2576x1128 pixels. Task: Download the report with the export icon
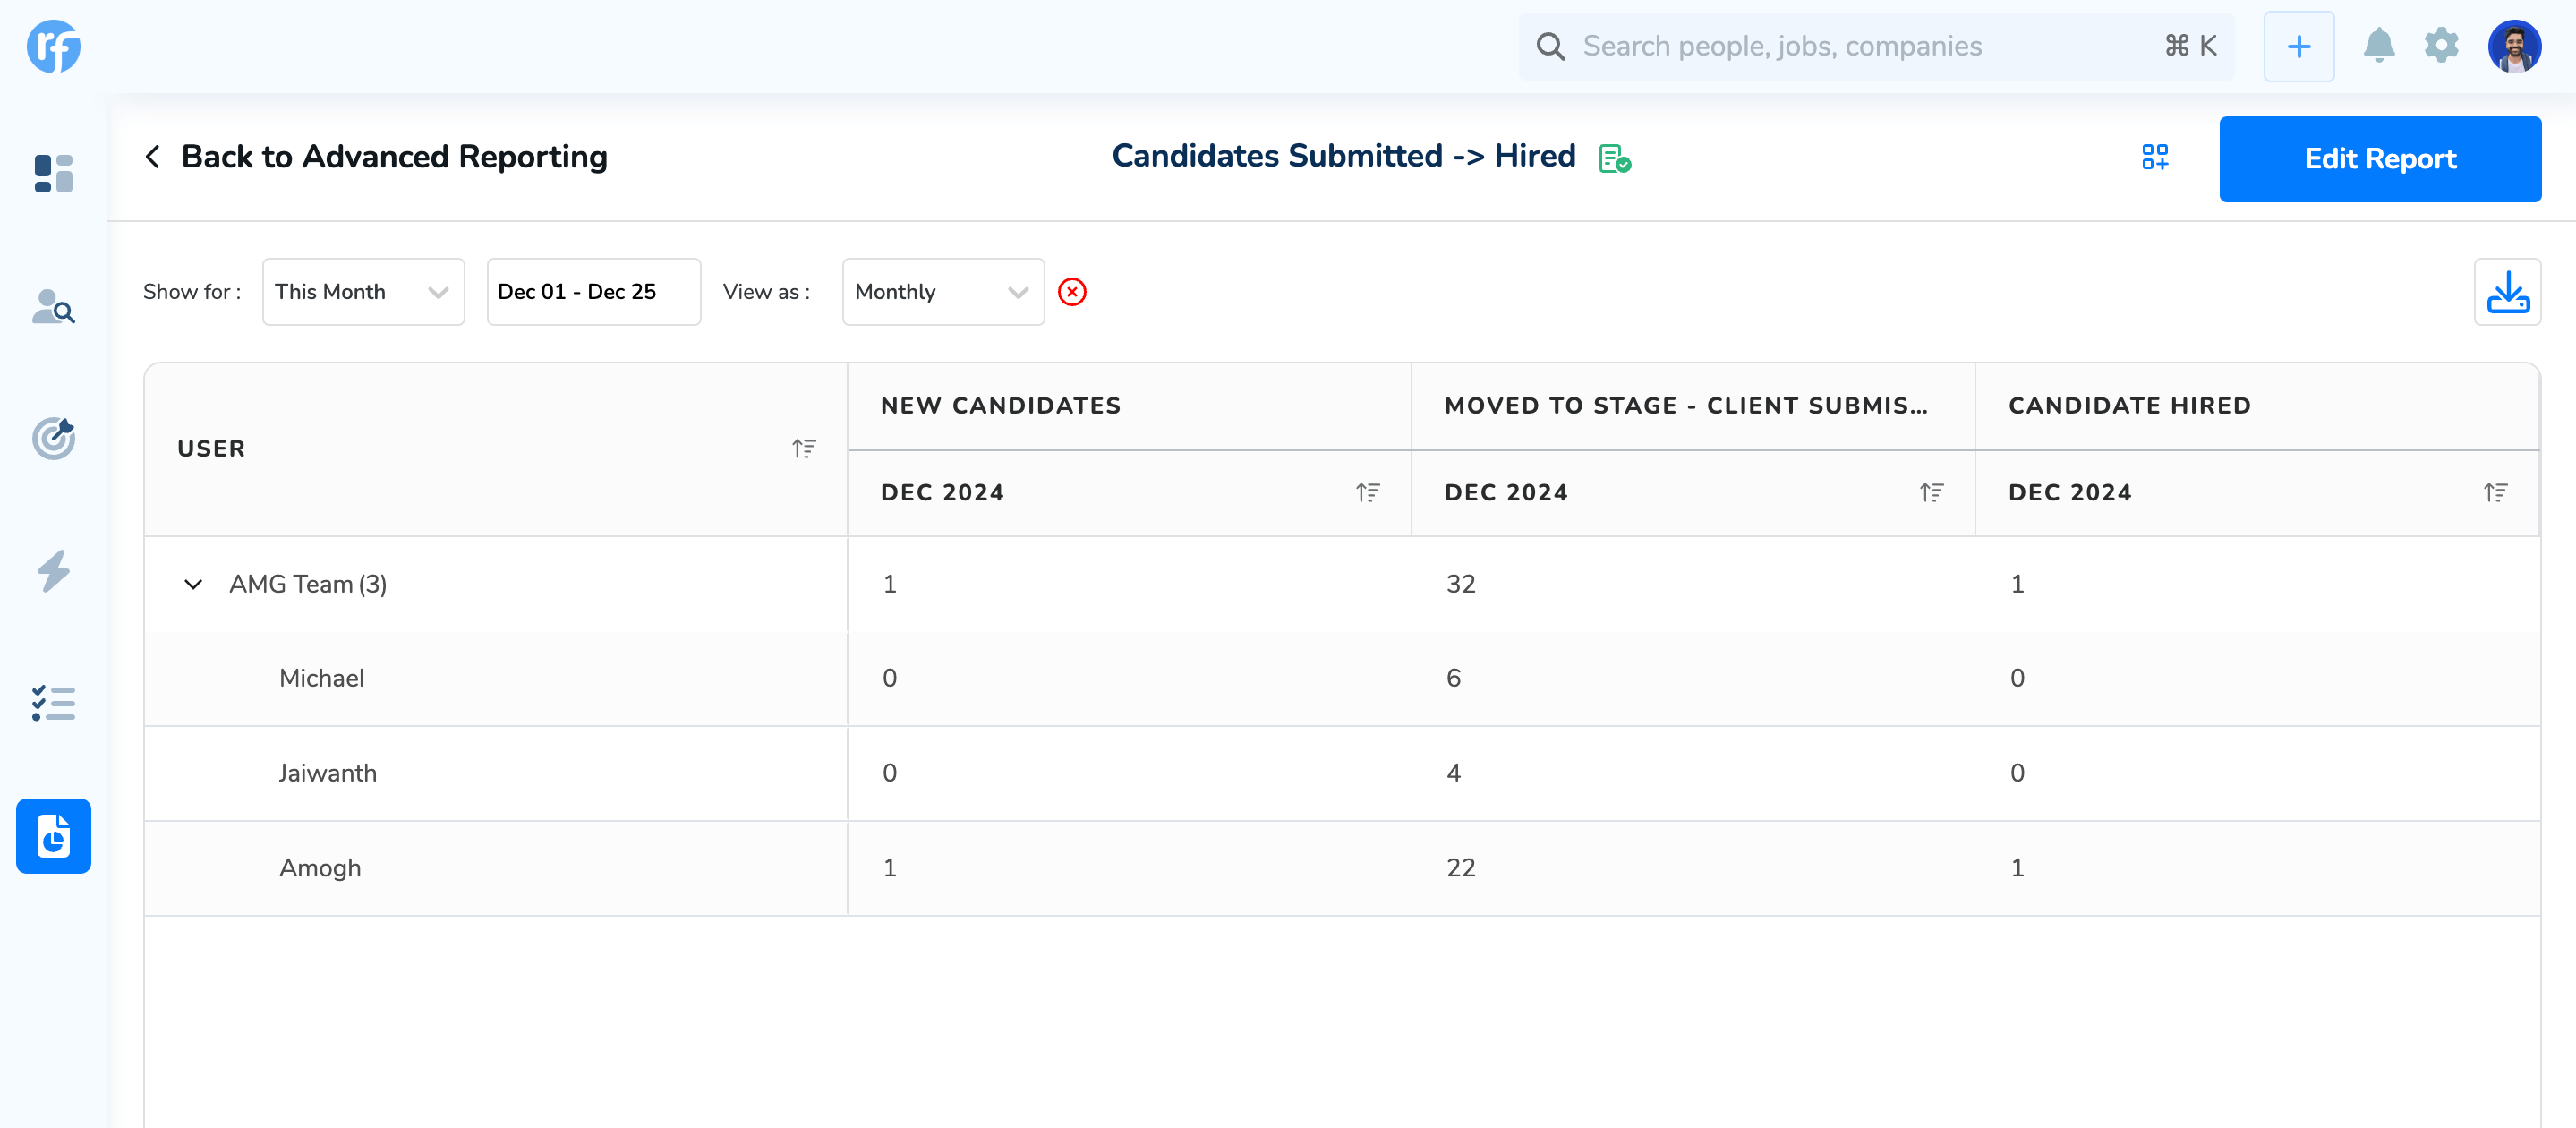[x=2506, y=292]
